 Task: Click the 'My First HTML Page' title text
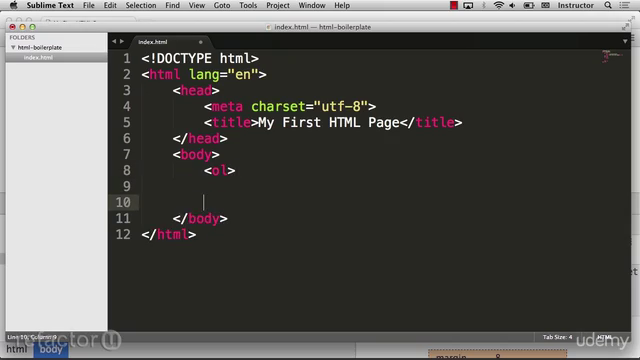[x=329, y=122]
